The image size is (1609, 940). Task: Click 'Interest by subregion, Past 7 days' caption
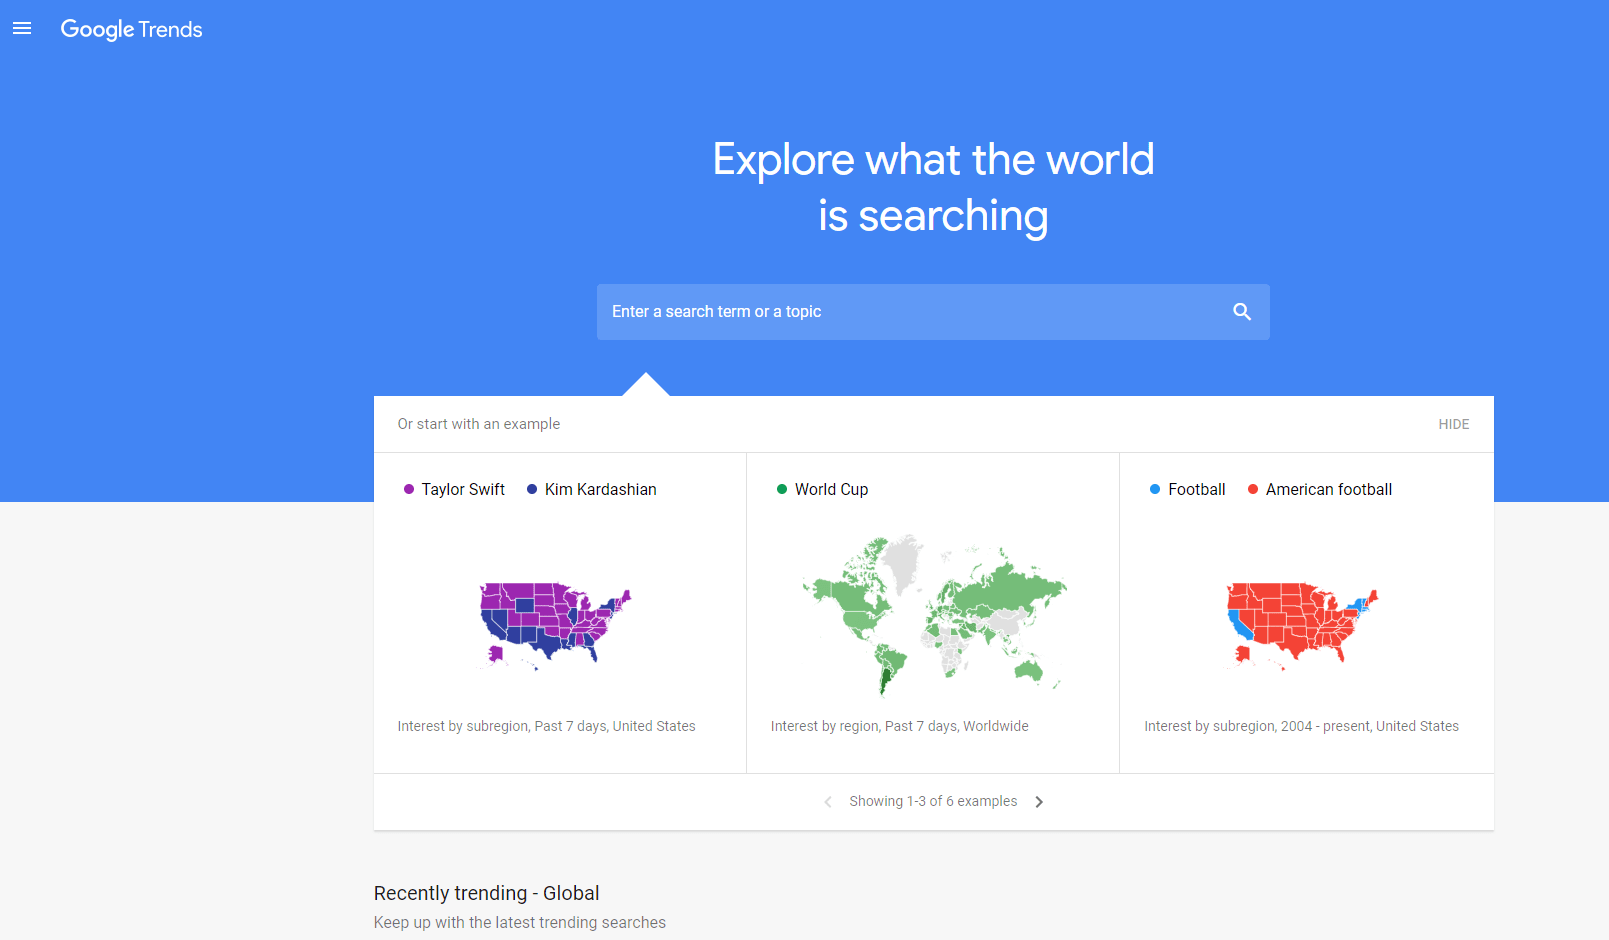[546, 726]
